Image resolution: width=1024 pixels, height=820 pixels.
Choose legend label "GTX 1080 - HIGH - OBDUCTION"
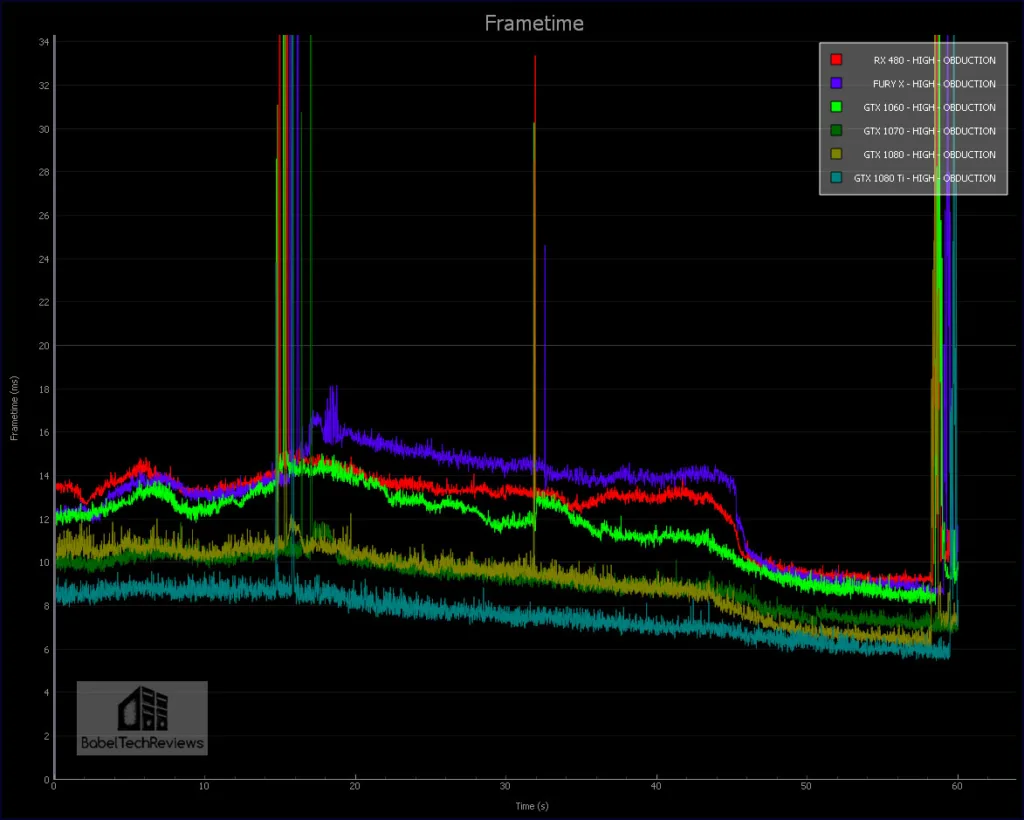click(x=929, y=154)
